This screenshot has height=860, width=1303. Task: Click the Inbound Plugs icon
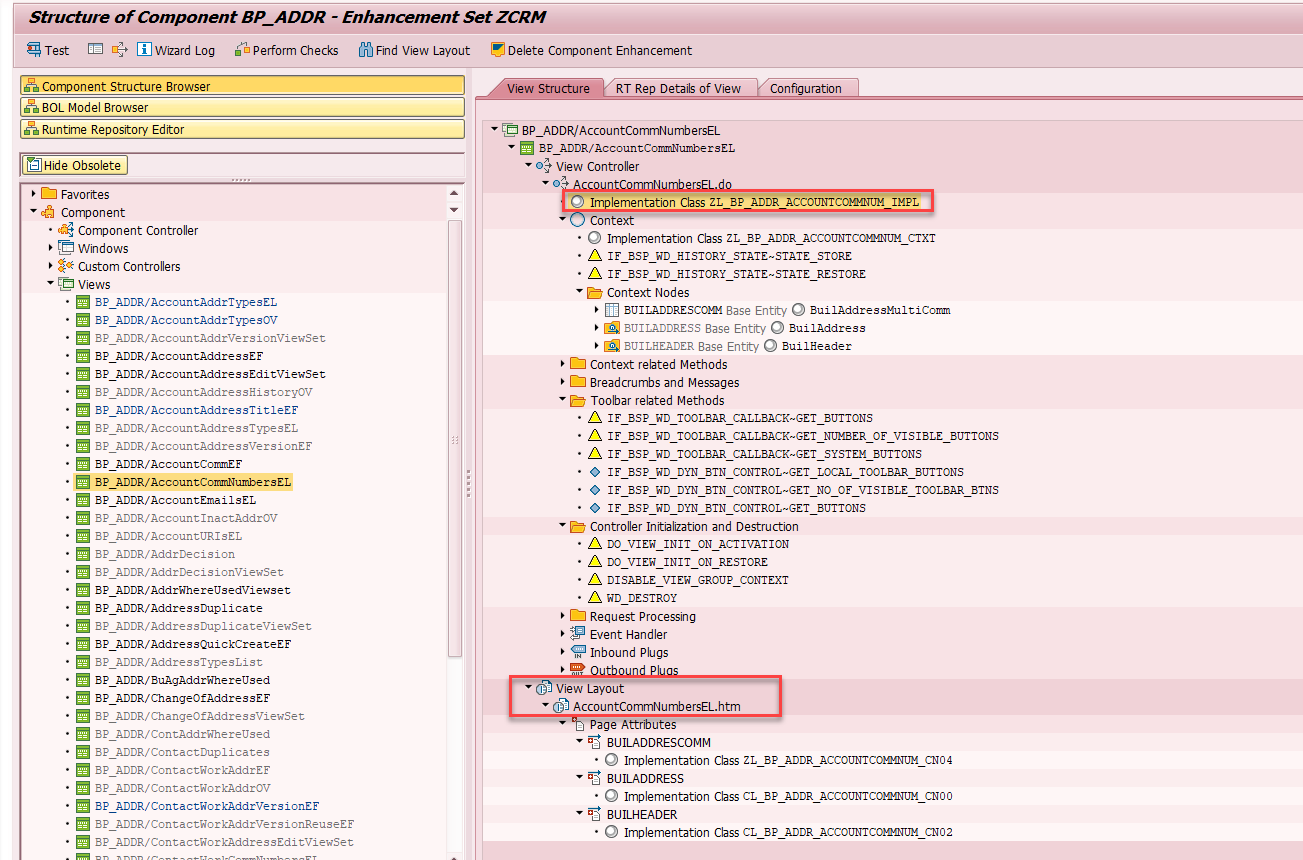[x=576, y=652]
